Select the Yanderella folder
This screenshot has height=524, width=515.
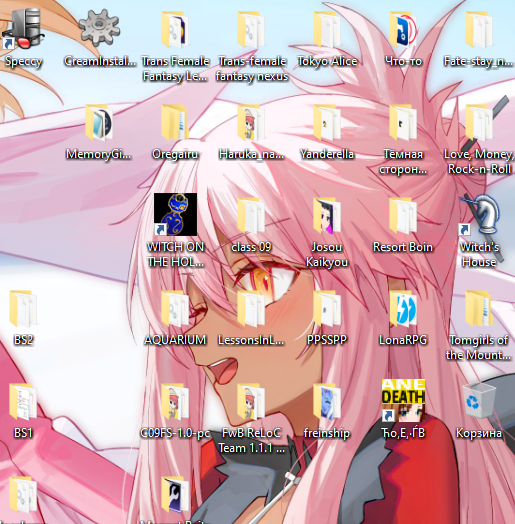click(327, 124)
